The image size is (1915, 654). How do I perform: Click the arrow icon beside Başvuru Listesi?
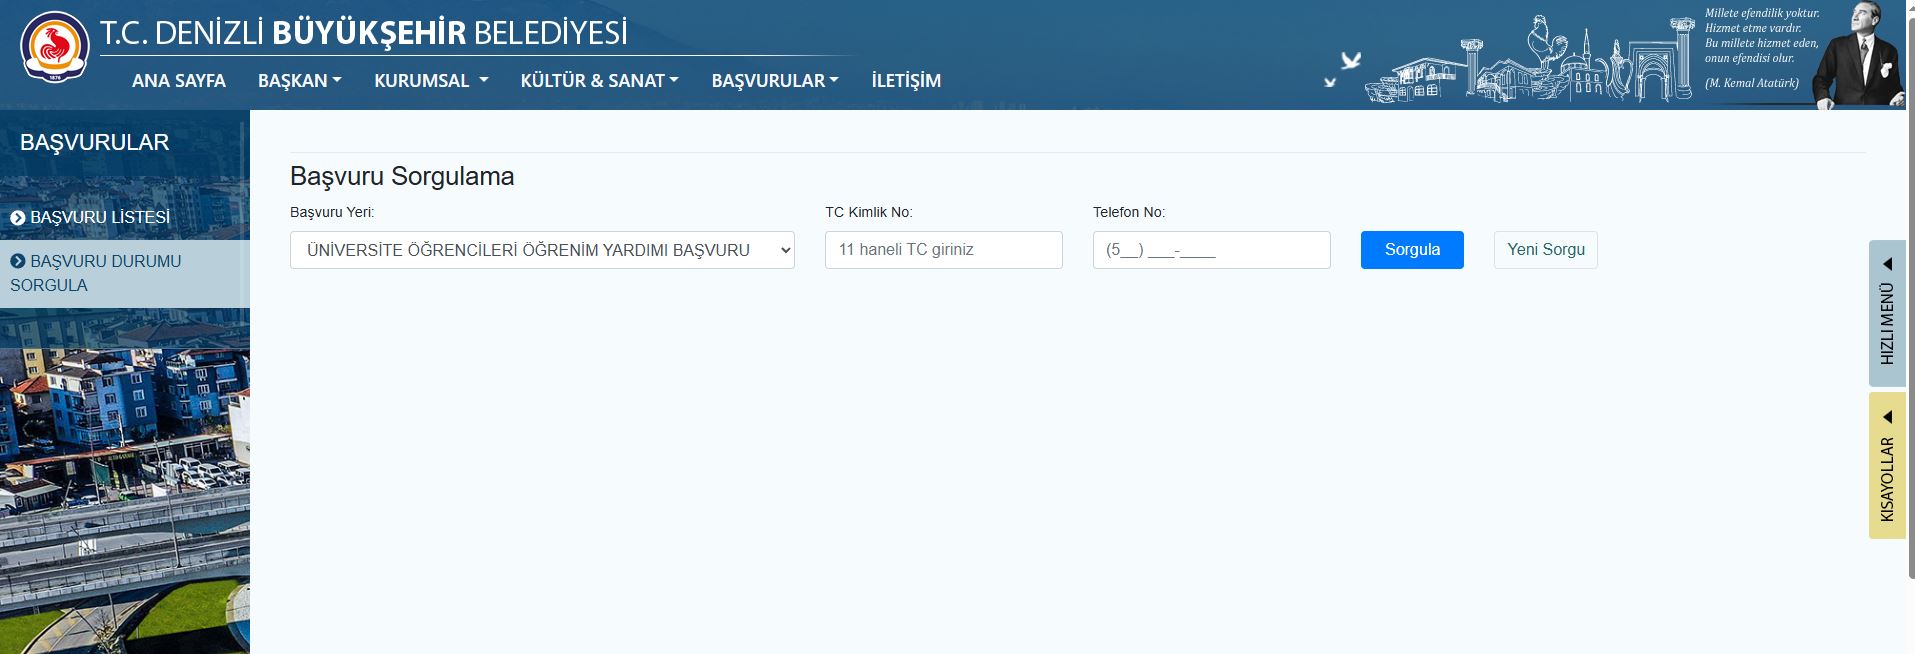coord(18,218)
